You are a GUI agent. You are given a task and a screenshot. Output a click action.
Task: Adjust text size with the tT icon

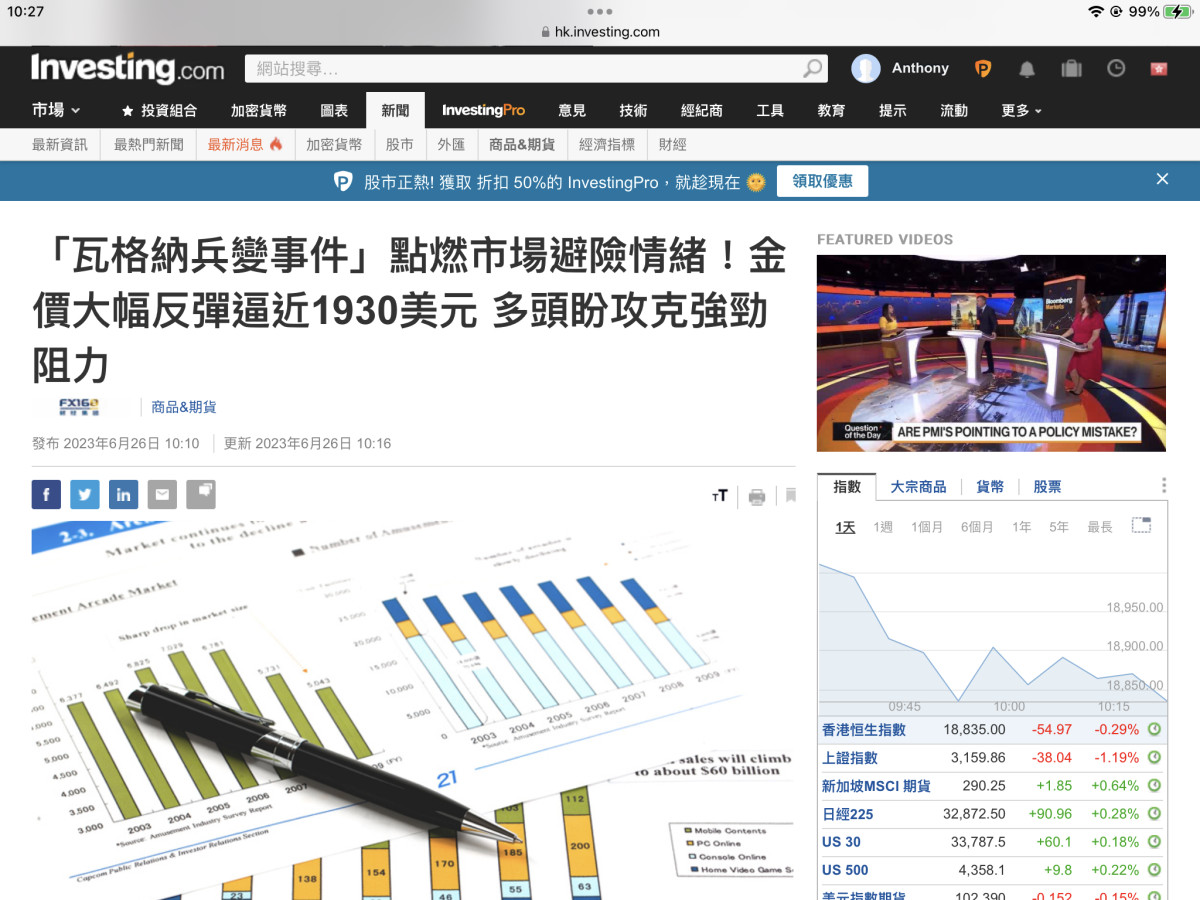[719, 496]
